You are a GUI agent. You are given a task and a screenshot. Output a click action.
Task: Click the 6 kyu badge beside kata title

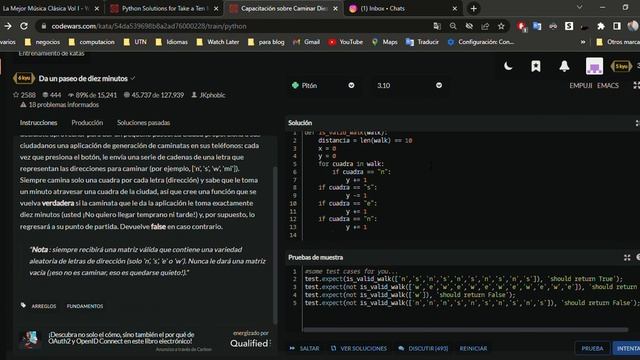tap(24, 78)
